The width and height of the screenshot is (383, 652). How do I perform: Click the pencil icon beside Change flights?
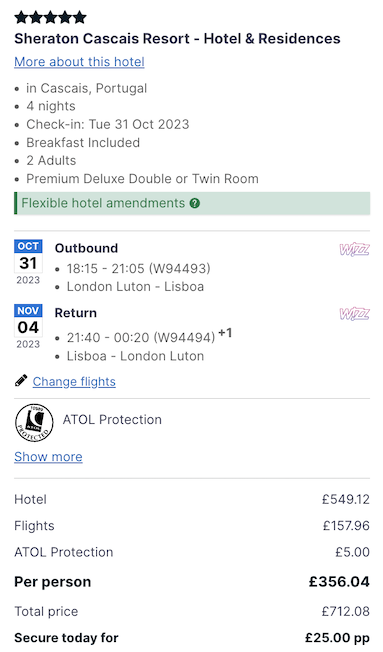click(21, 380)
